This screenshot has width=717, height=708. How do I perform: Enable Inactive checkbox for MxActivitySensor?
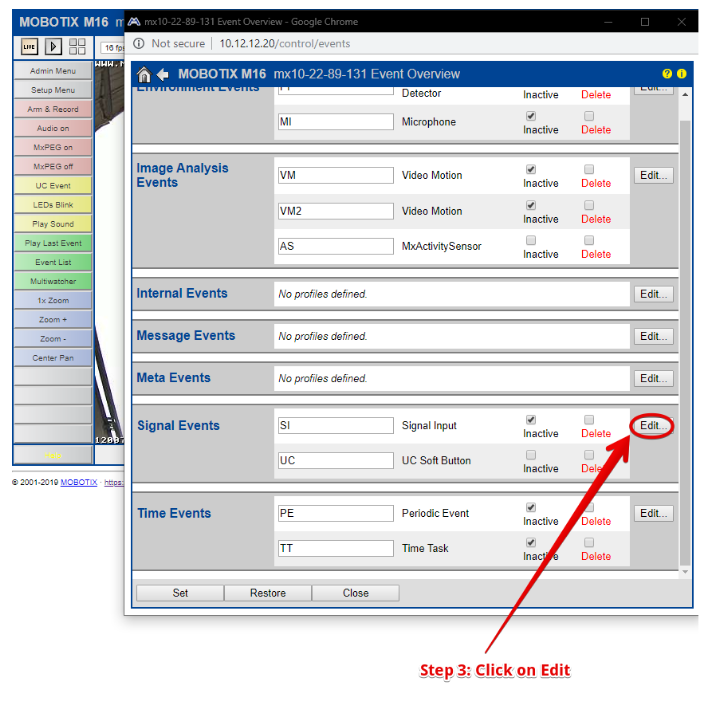point(531,241)
